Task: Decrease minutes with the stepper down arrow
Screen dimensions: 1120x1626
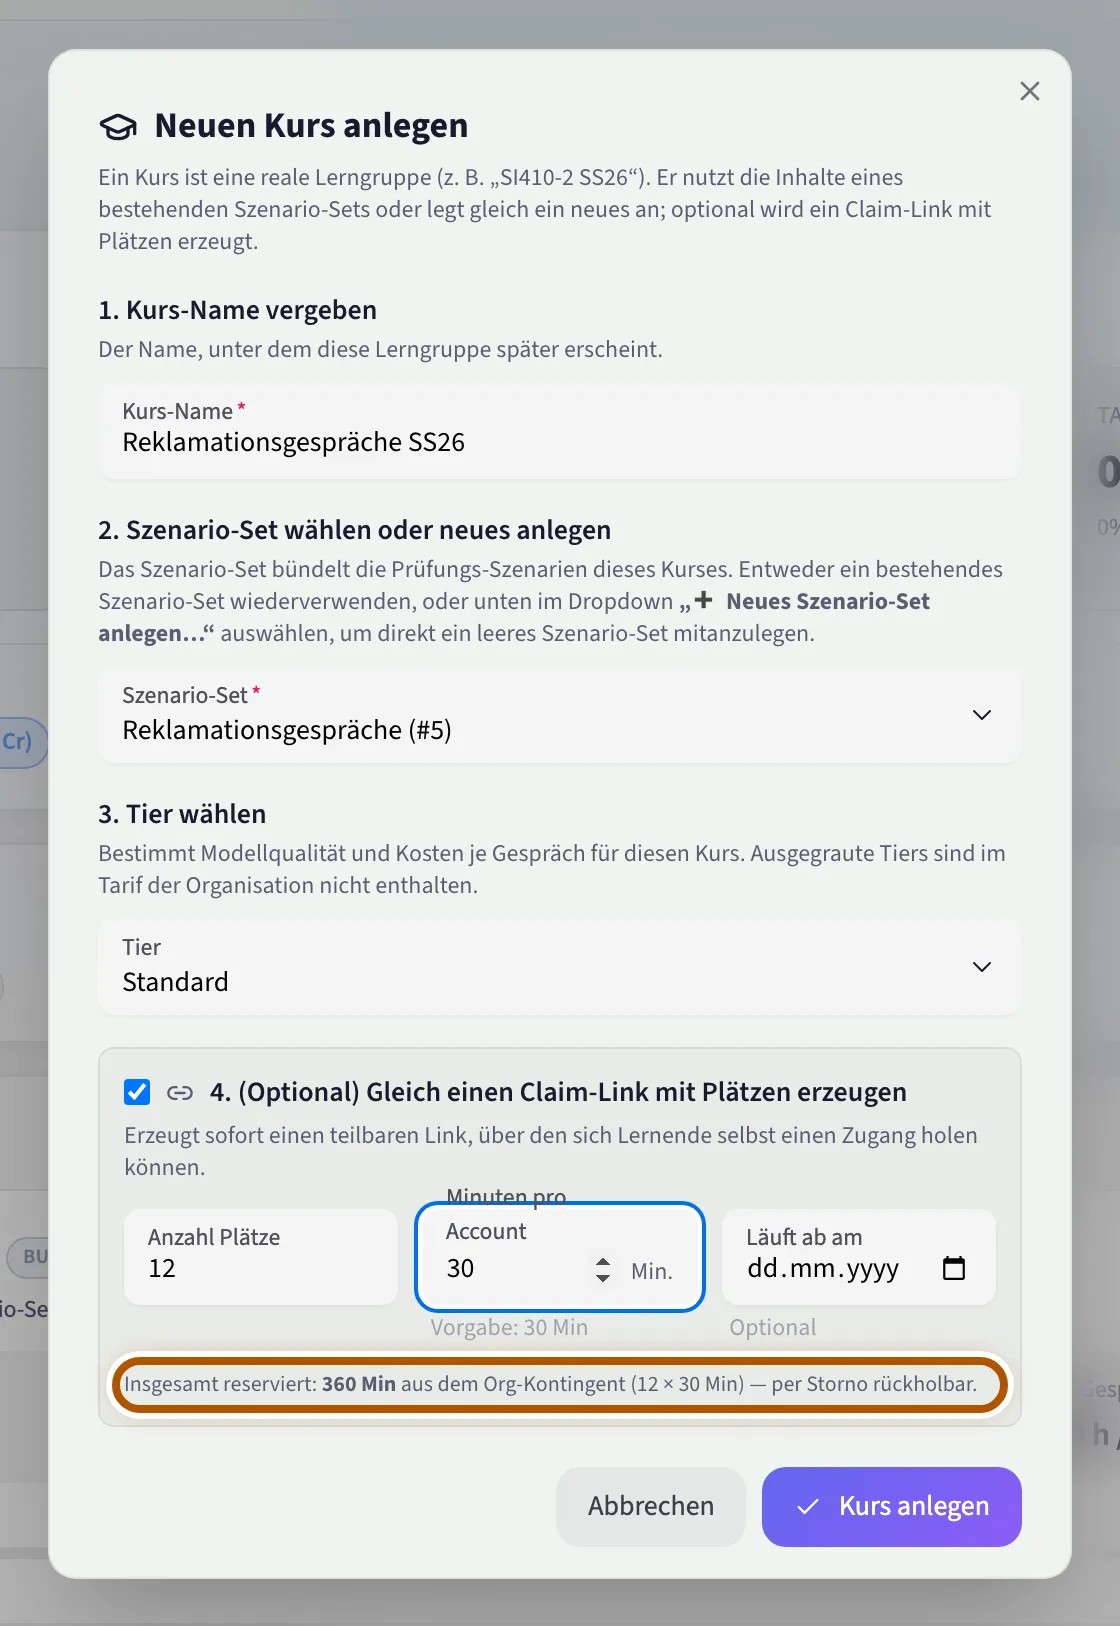Action: tap(603, 1278)
